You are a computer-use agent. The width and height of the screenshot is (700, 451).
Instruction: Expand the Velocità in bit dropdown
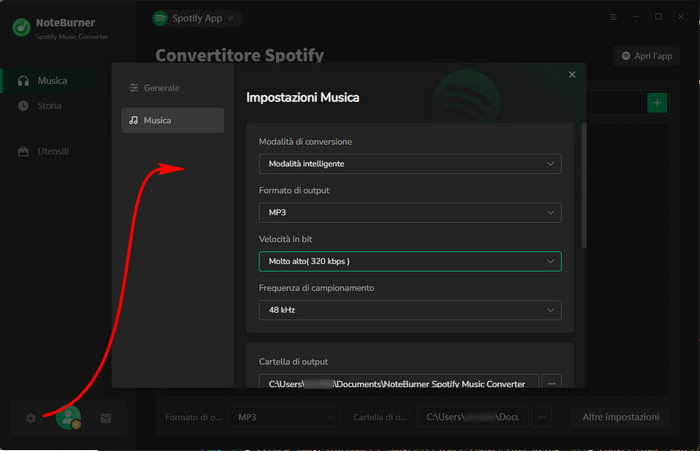(409, 261)
